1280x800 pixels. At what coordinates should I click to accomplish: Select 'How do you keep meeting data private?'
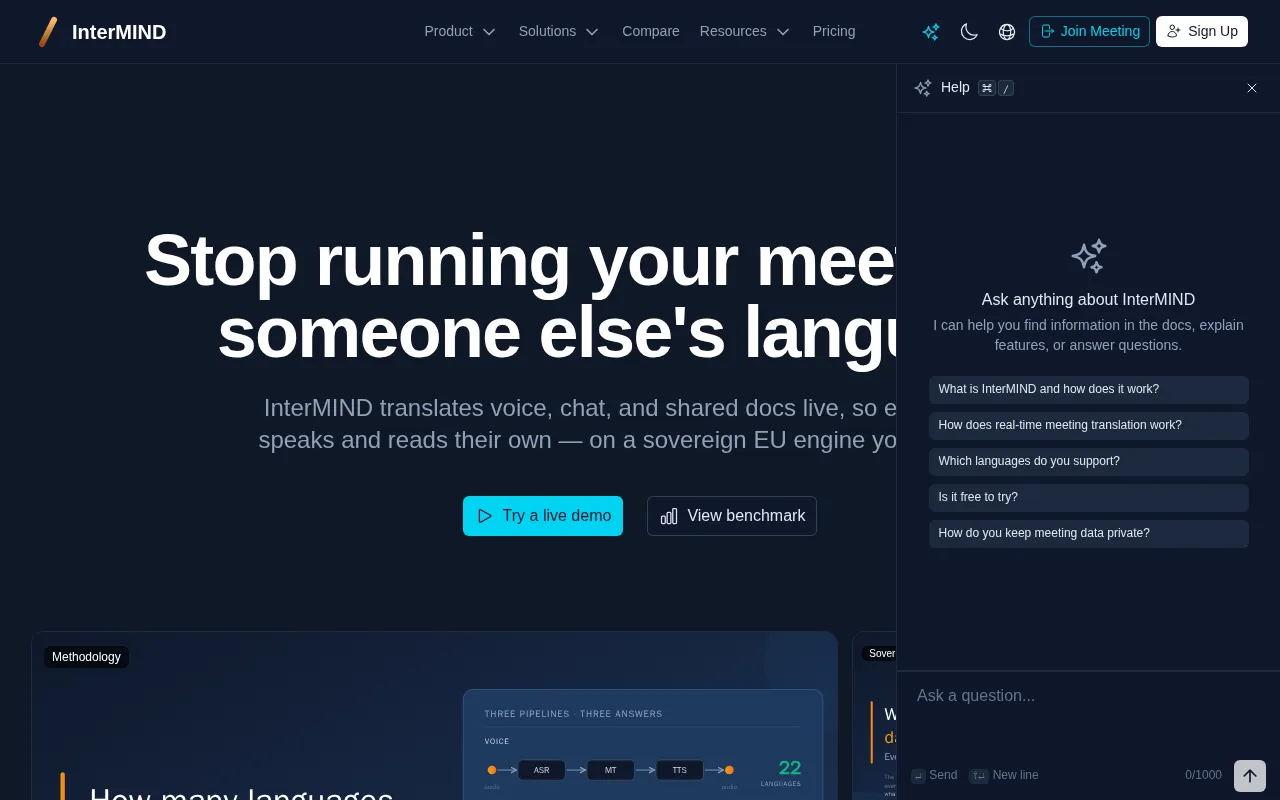(1088, 534)
